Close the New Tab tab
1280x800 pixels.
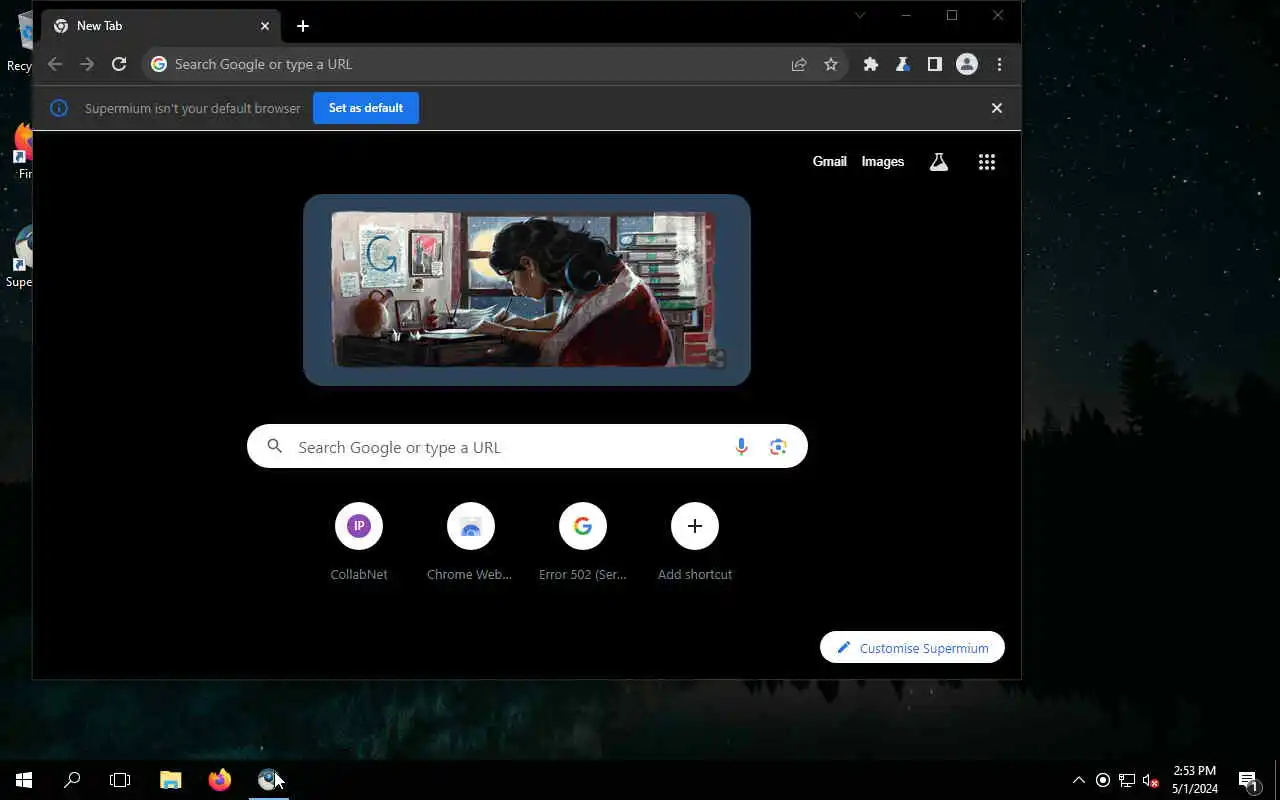coord(265,26)
